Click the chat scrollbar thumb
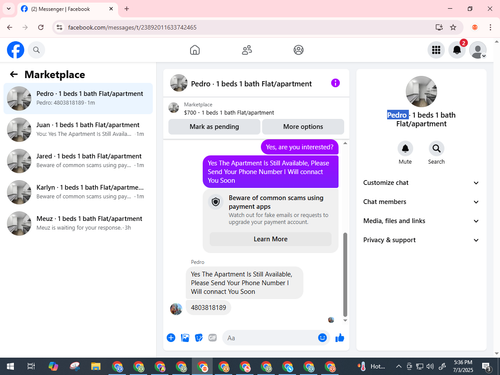The height and width of the screenshot is (375, 500). point(345,274)
